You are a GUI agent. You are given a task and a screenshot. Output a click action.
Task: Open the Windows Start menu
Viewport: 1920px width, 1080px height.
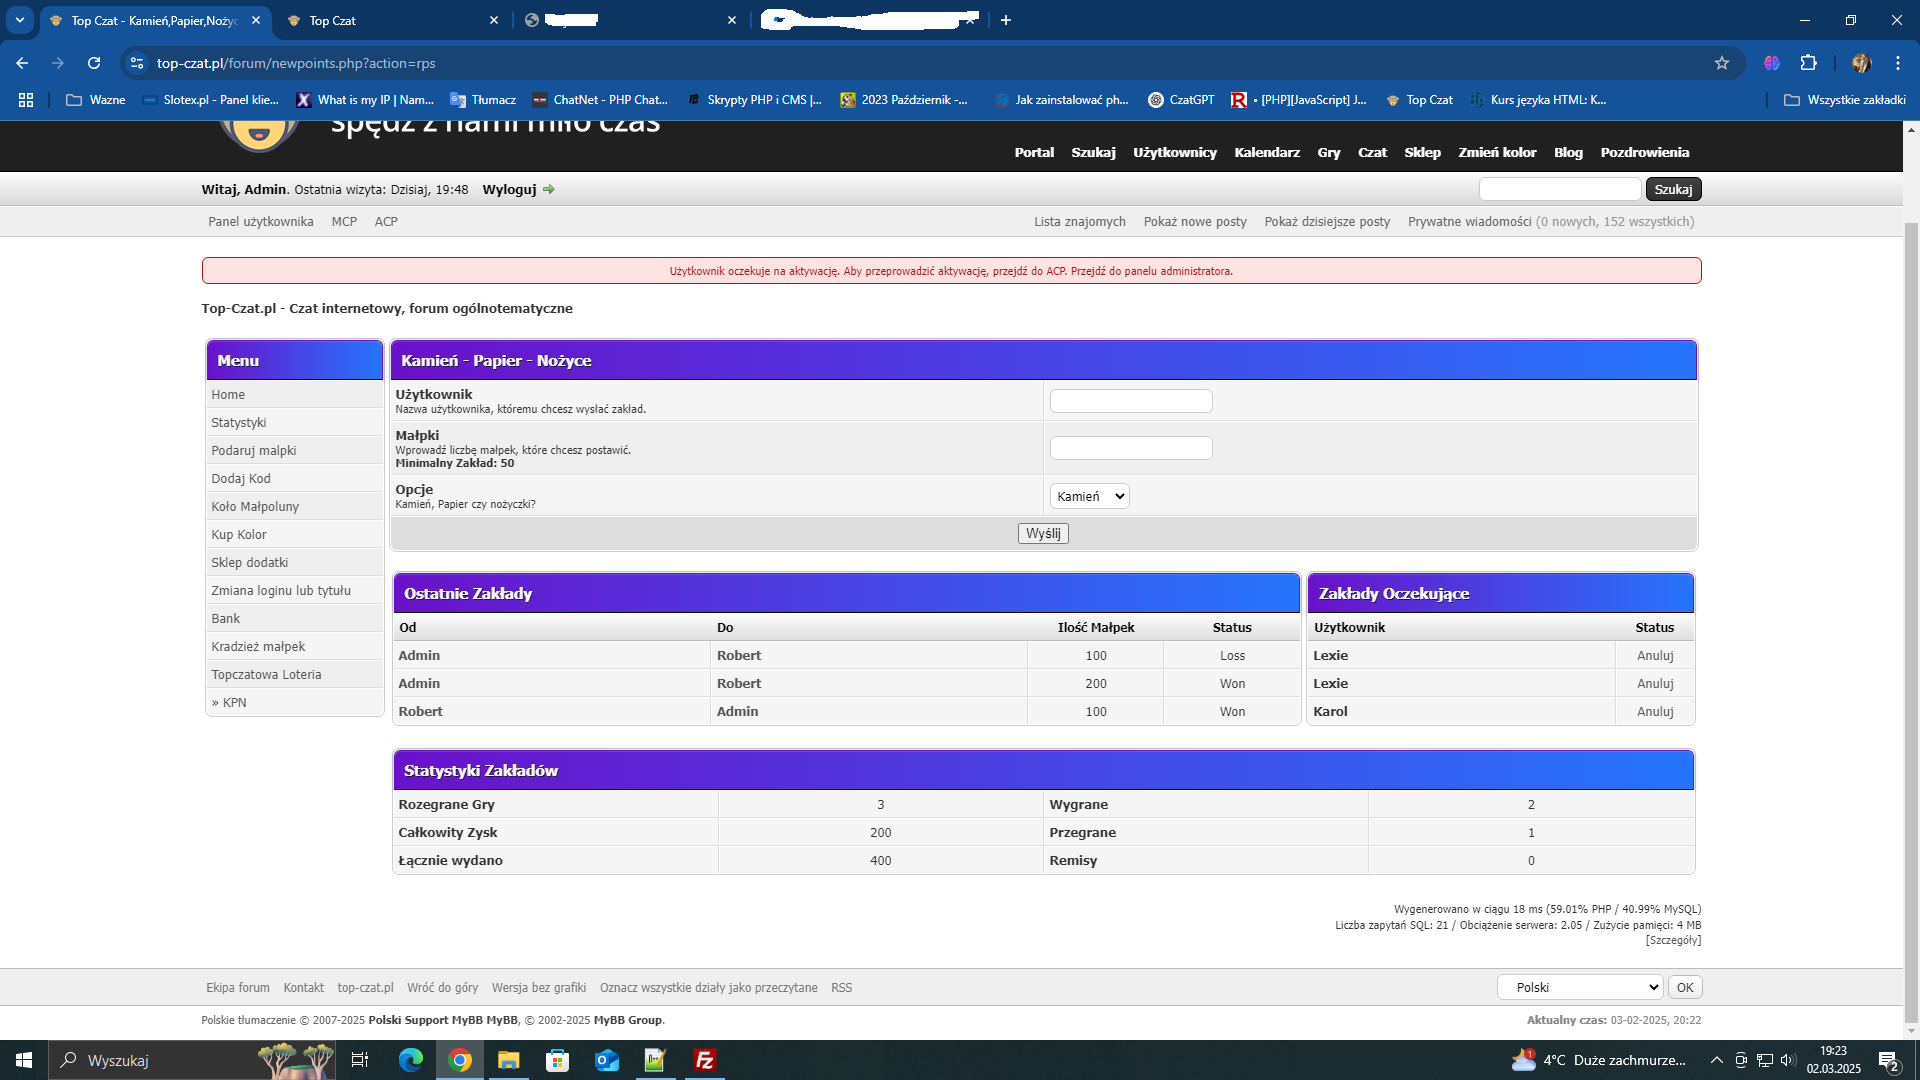pos(24,1060)
